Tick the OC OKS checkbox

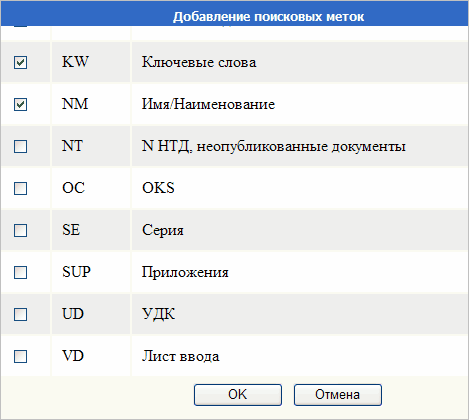pos(20,188)
